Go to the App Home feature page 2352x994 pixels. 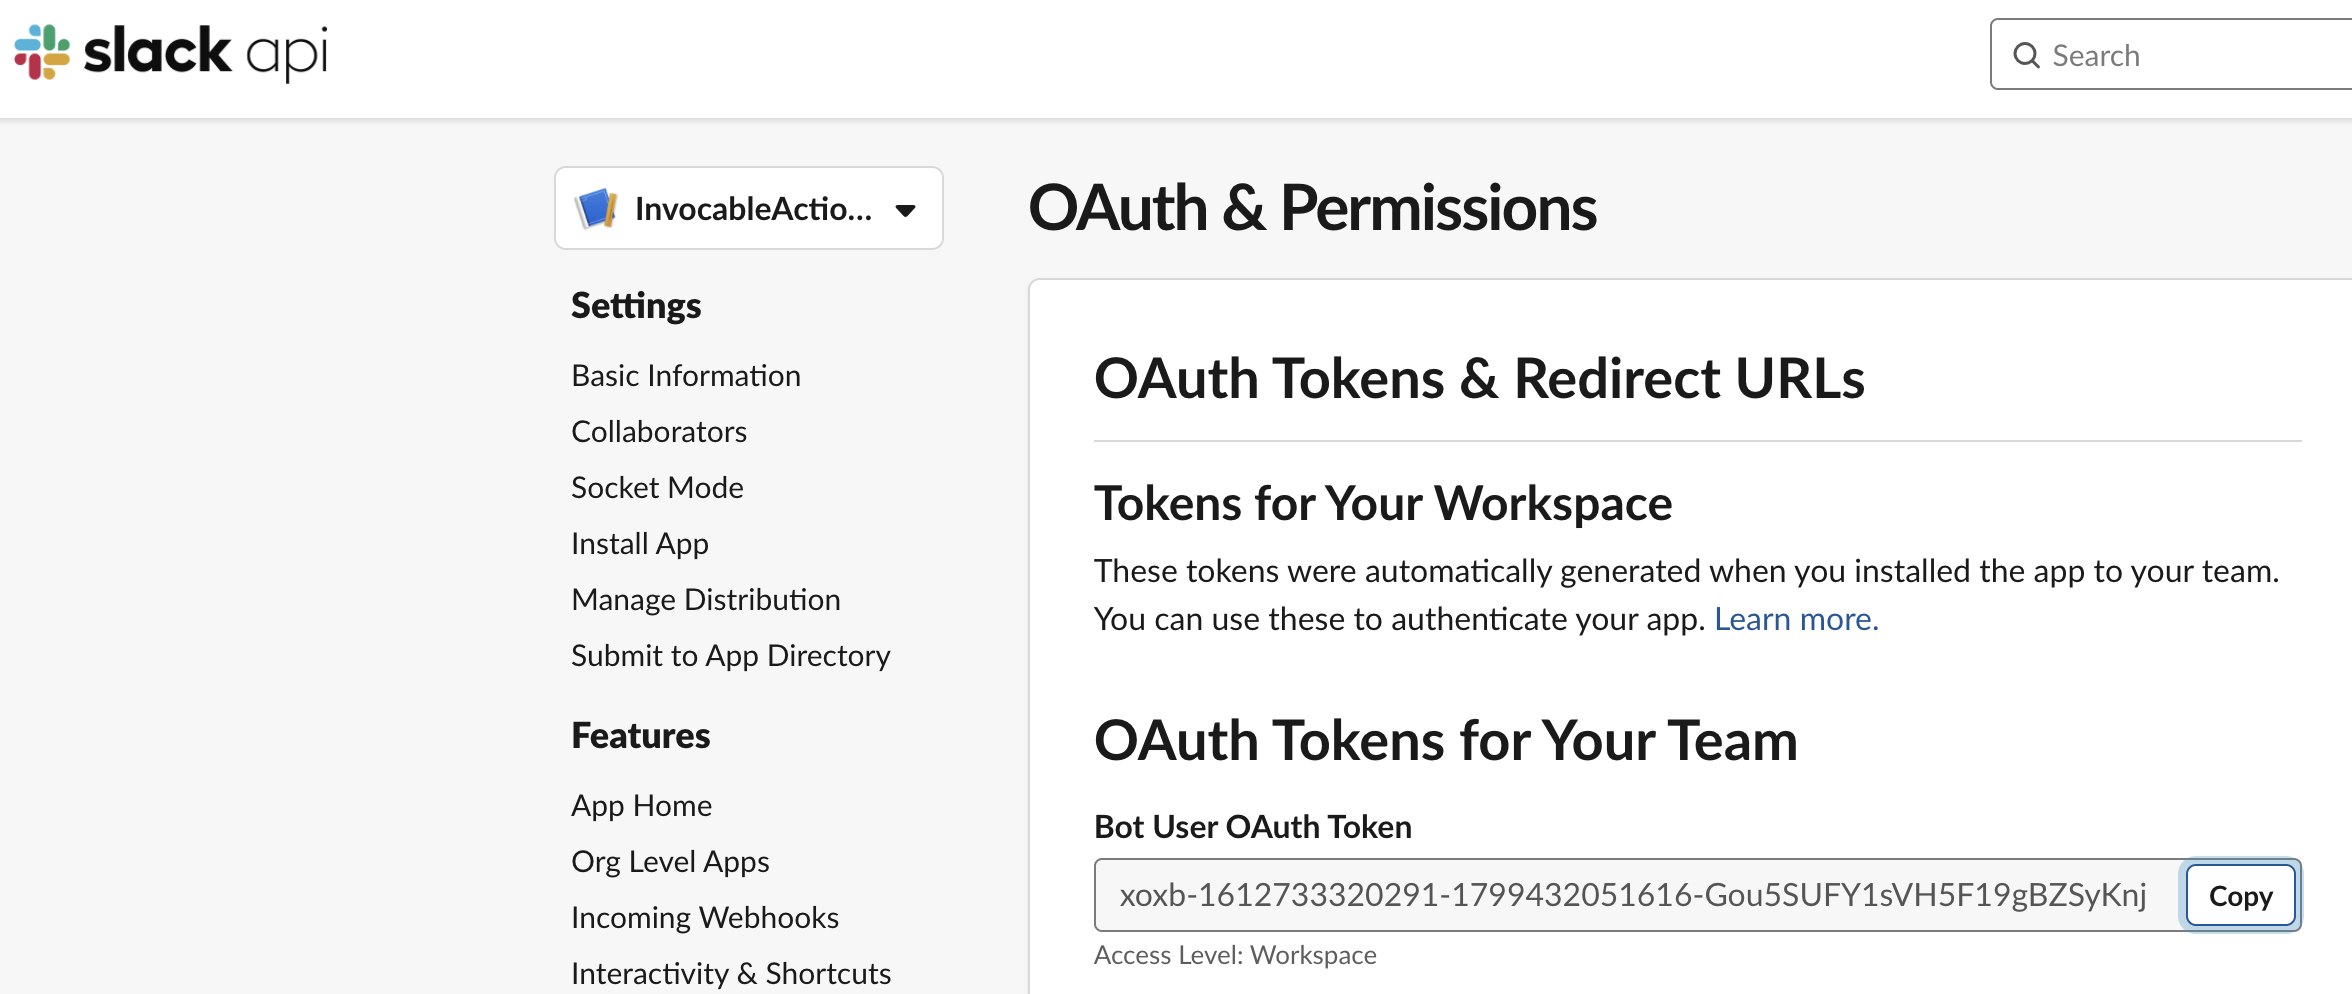(641, 805)
